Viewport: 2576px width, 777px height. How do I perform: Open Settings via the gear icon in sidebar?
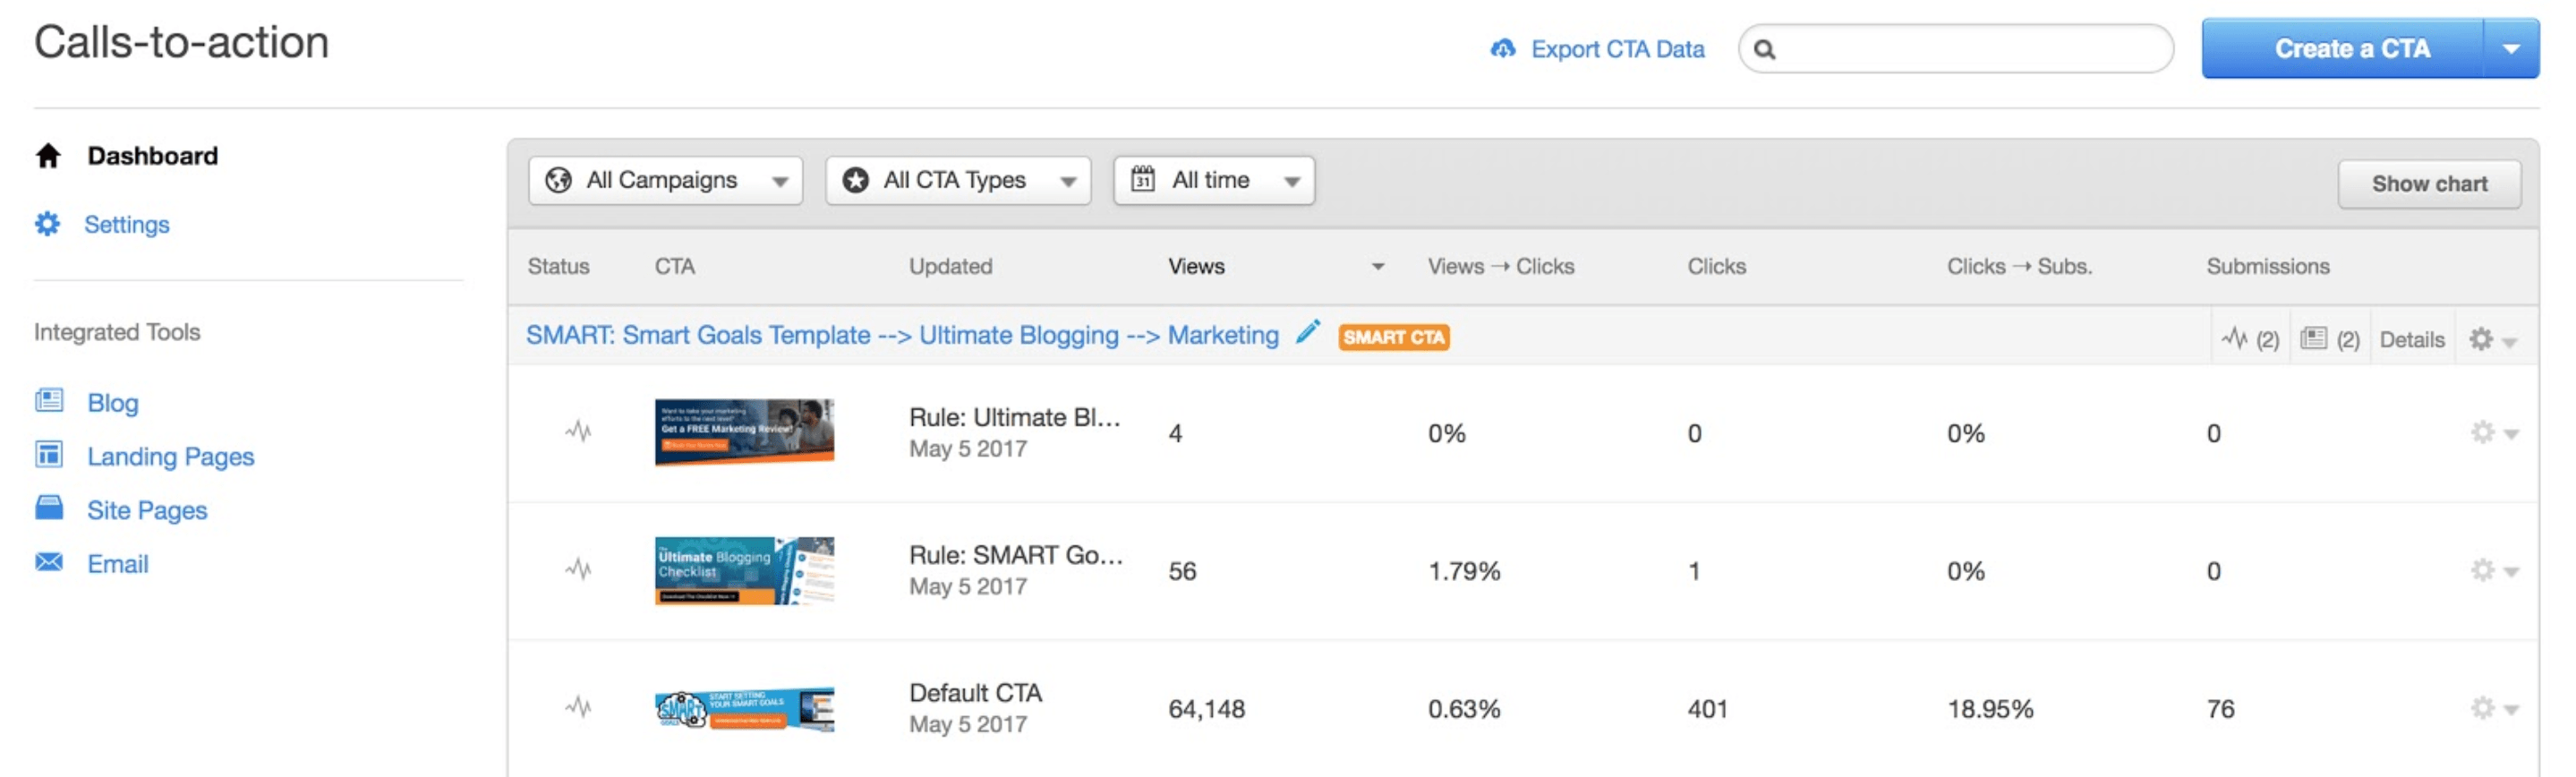pos(47,224)
